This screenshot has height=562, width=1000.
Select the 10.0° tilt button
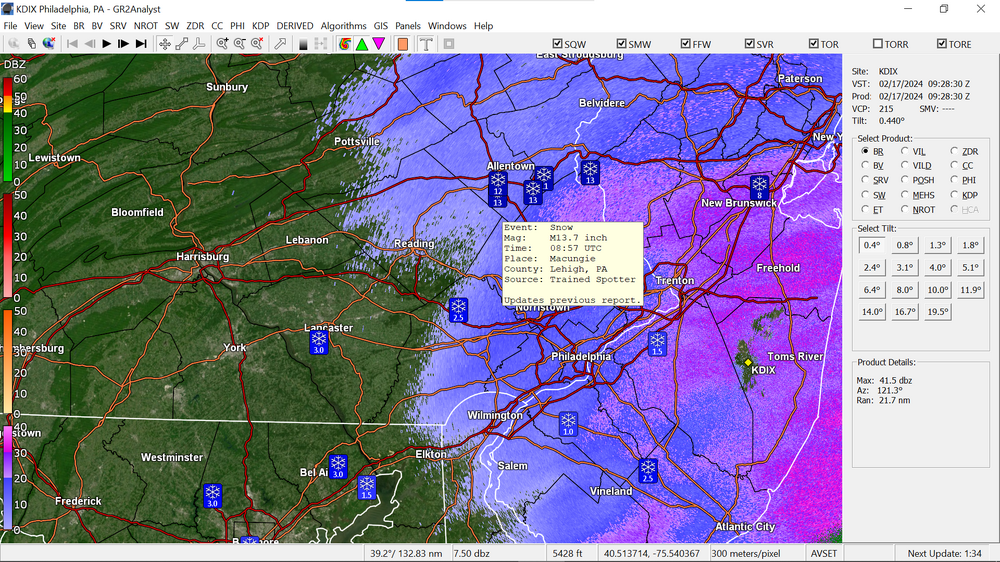(x=938, y=290)
